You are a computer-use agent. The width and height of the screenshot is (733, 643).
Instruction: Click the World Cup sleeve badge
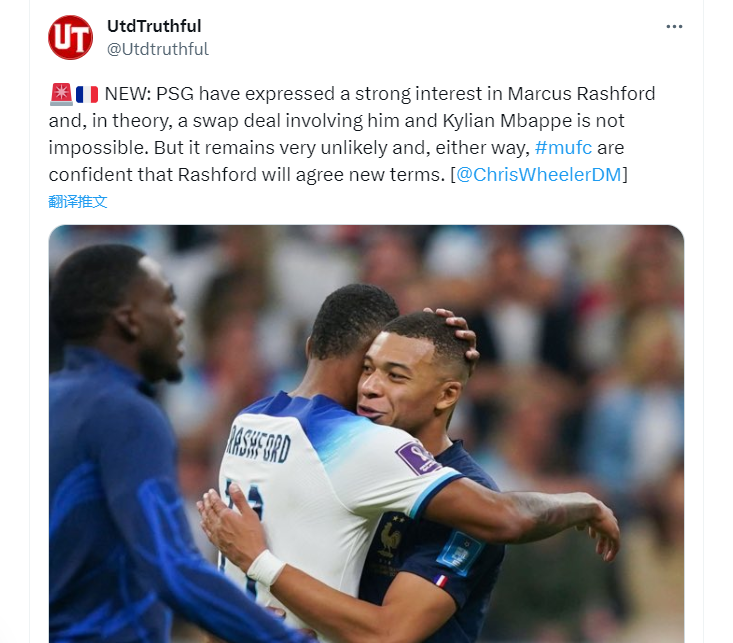click(417, 458)
